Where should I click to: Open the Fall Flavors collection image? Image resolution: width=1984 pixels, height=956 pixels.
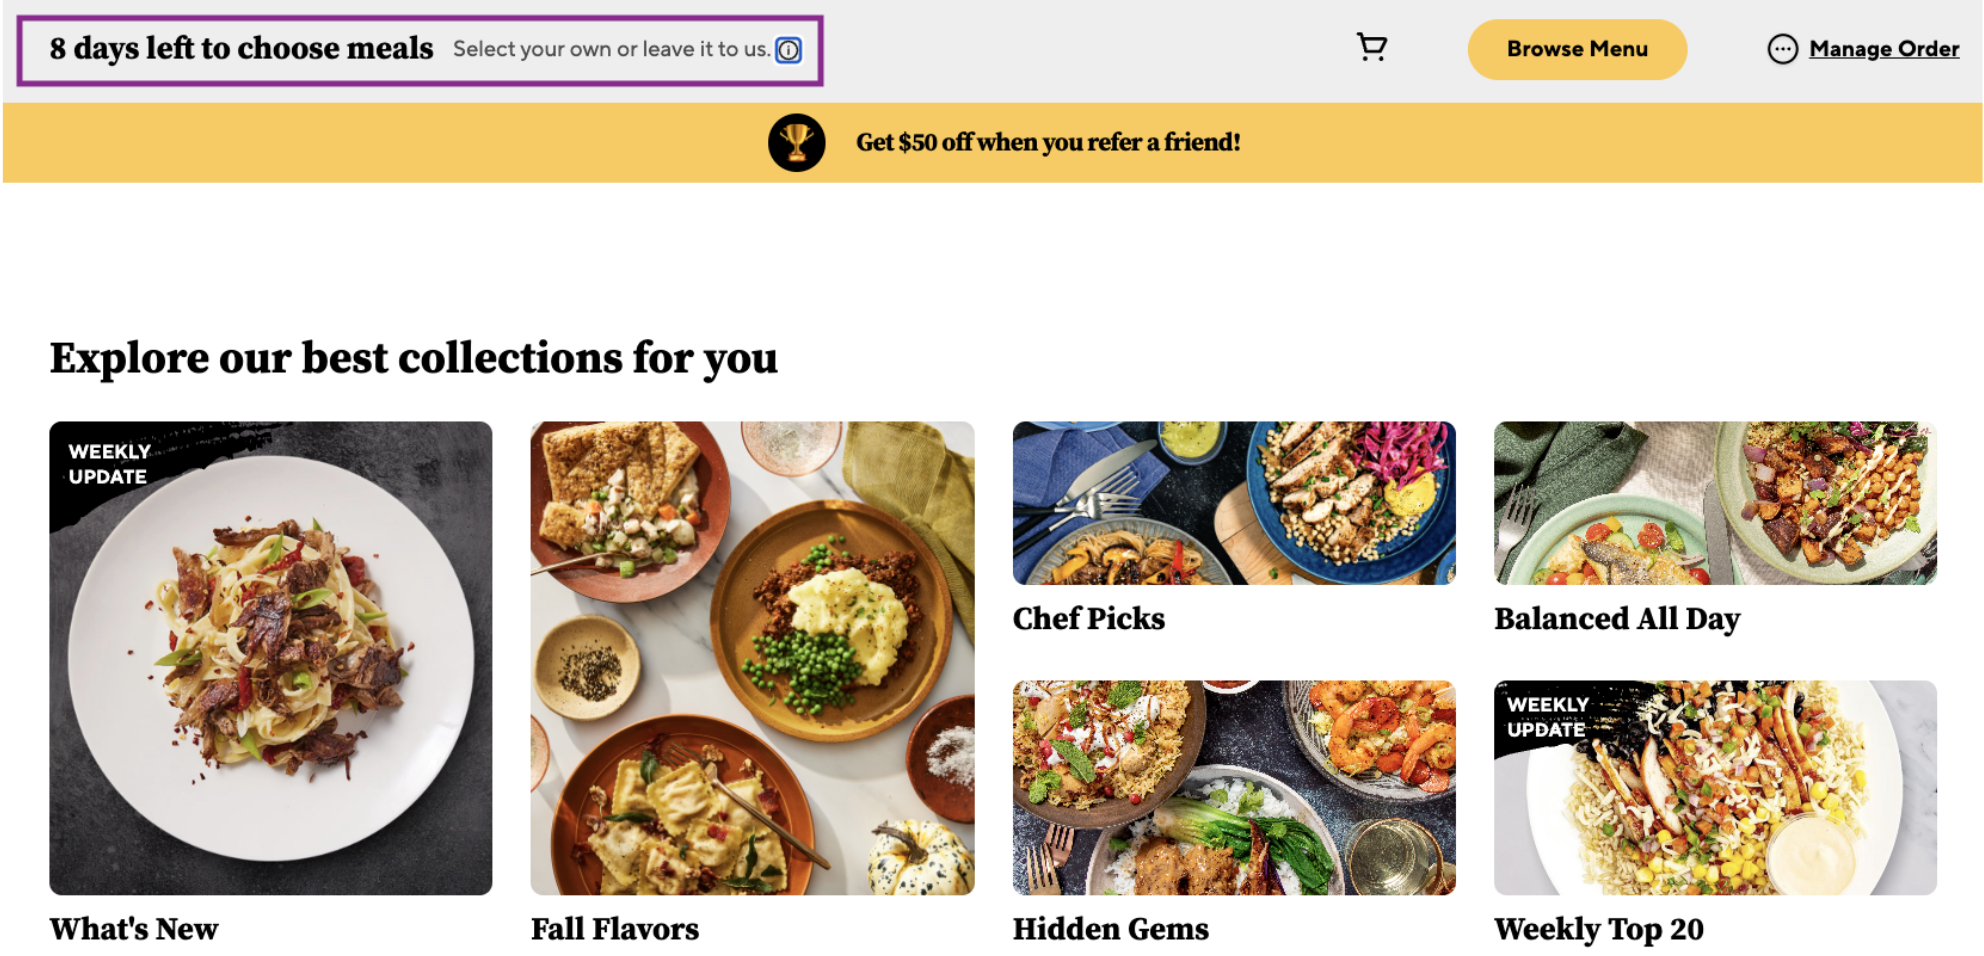tap(752, 657)
